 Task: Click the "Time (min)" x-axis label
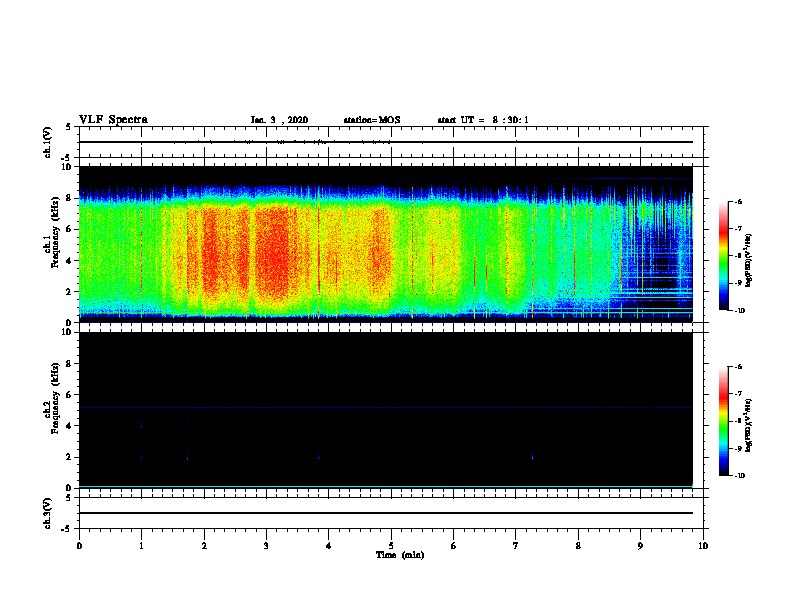[400, 555]
